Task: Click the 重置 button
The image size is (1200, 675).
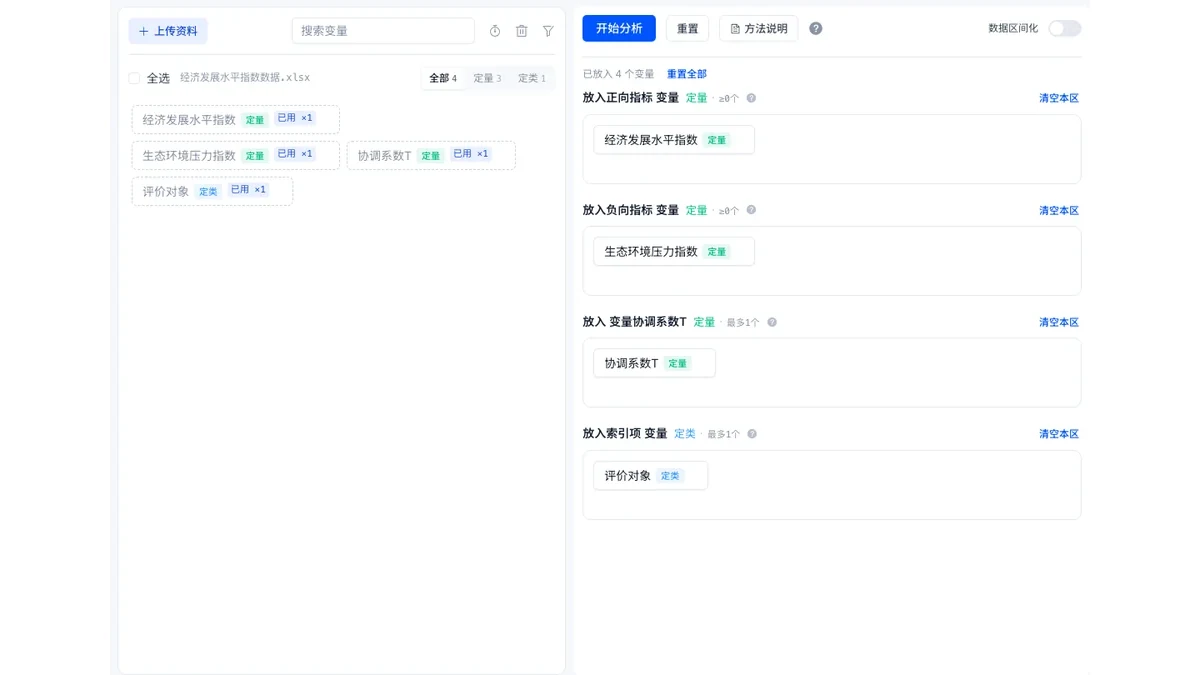Action: coord(687,28)
